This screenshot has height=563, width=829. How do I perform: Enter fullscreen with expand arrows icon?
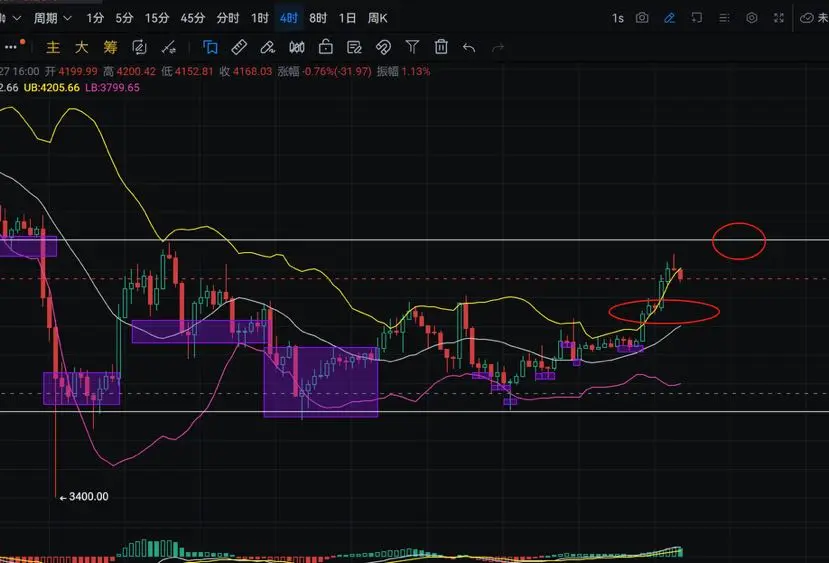point(779,18)
